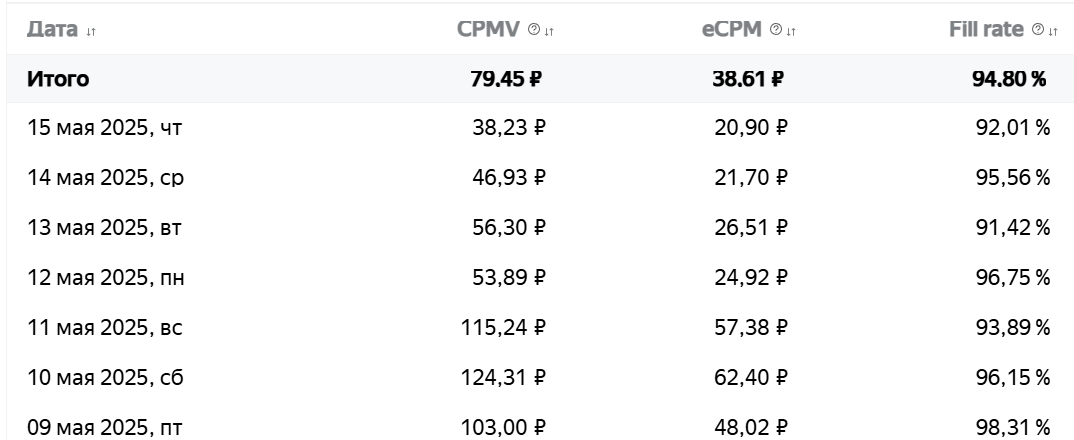
Task: Click the Fill rate column header text
Action: pyautogui.click(x=986, y=29)
